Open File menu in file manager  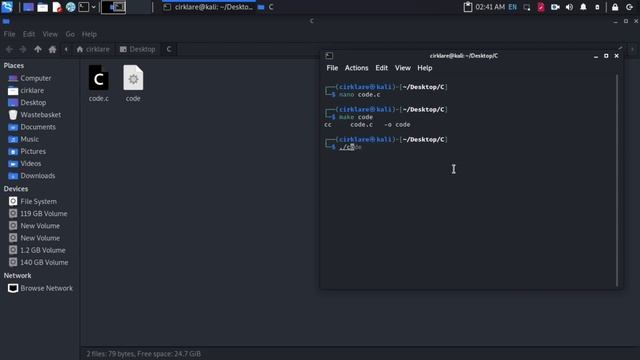(9, 34)
